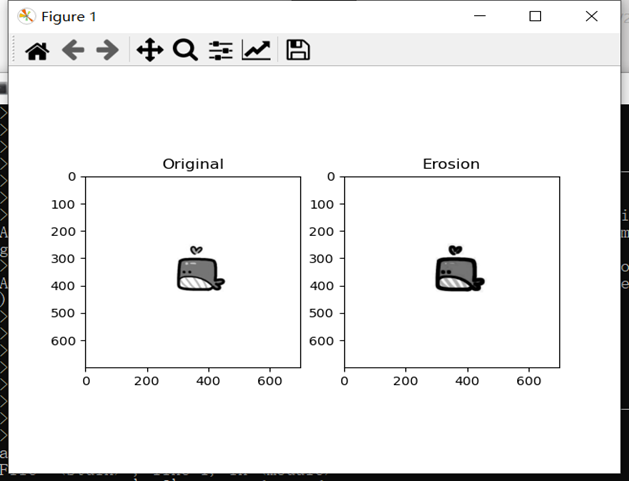629x481 pixels.
Task: Click the 300 y-axis label of the Original plot
Action: tap(63, 259)
